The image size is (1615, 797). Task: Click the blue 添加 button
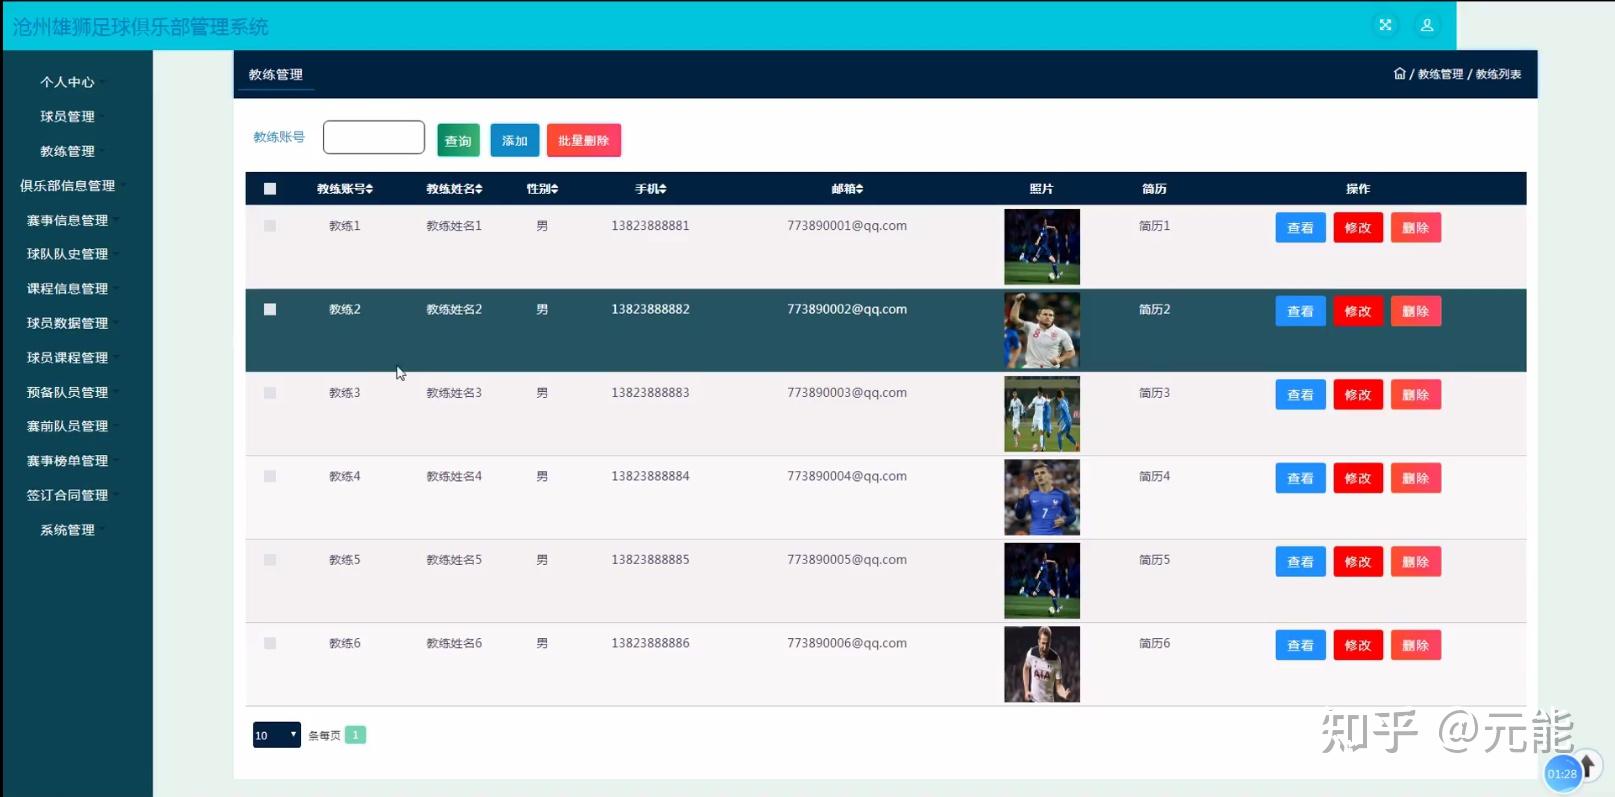pyautogui.click(x=515, y=141)
